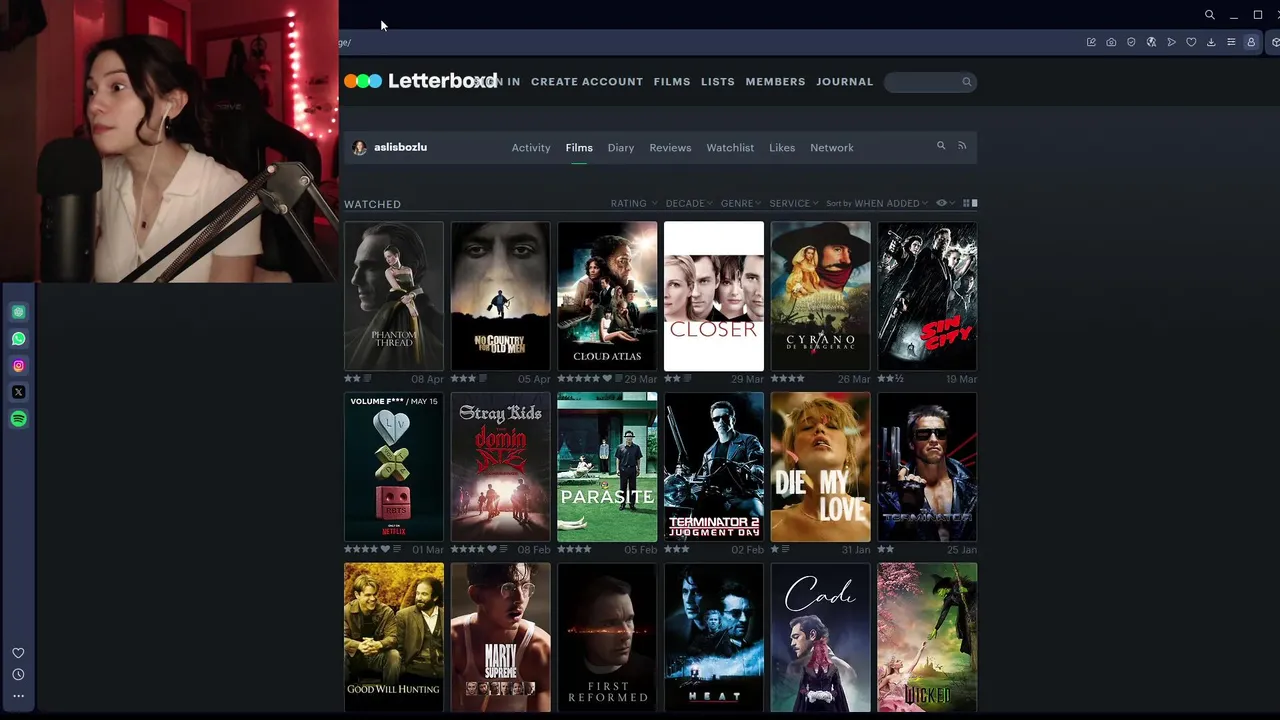Open the sidebar three-dots more menu
The width and height of the screenshot is (1280, 720).
click(18, 696)
